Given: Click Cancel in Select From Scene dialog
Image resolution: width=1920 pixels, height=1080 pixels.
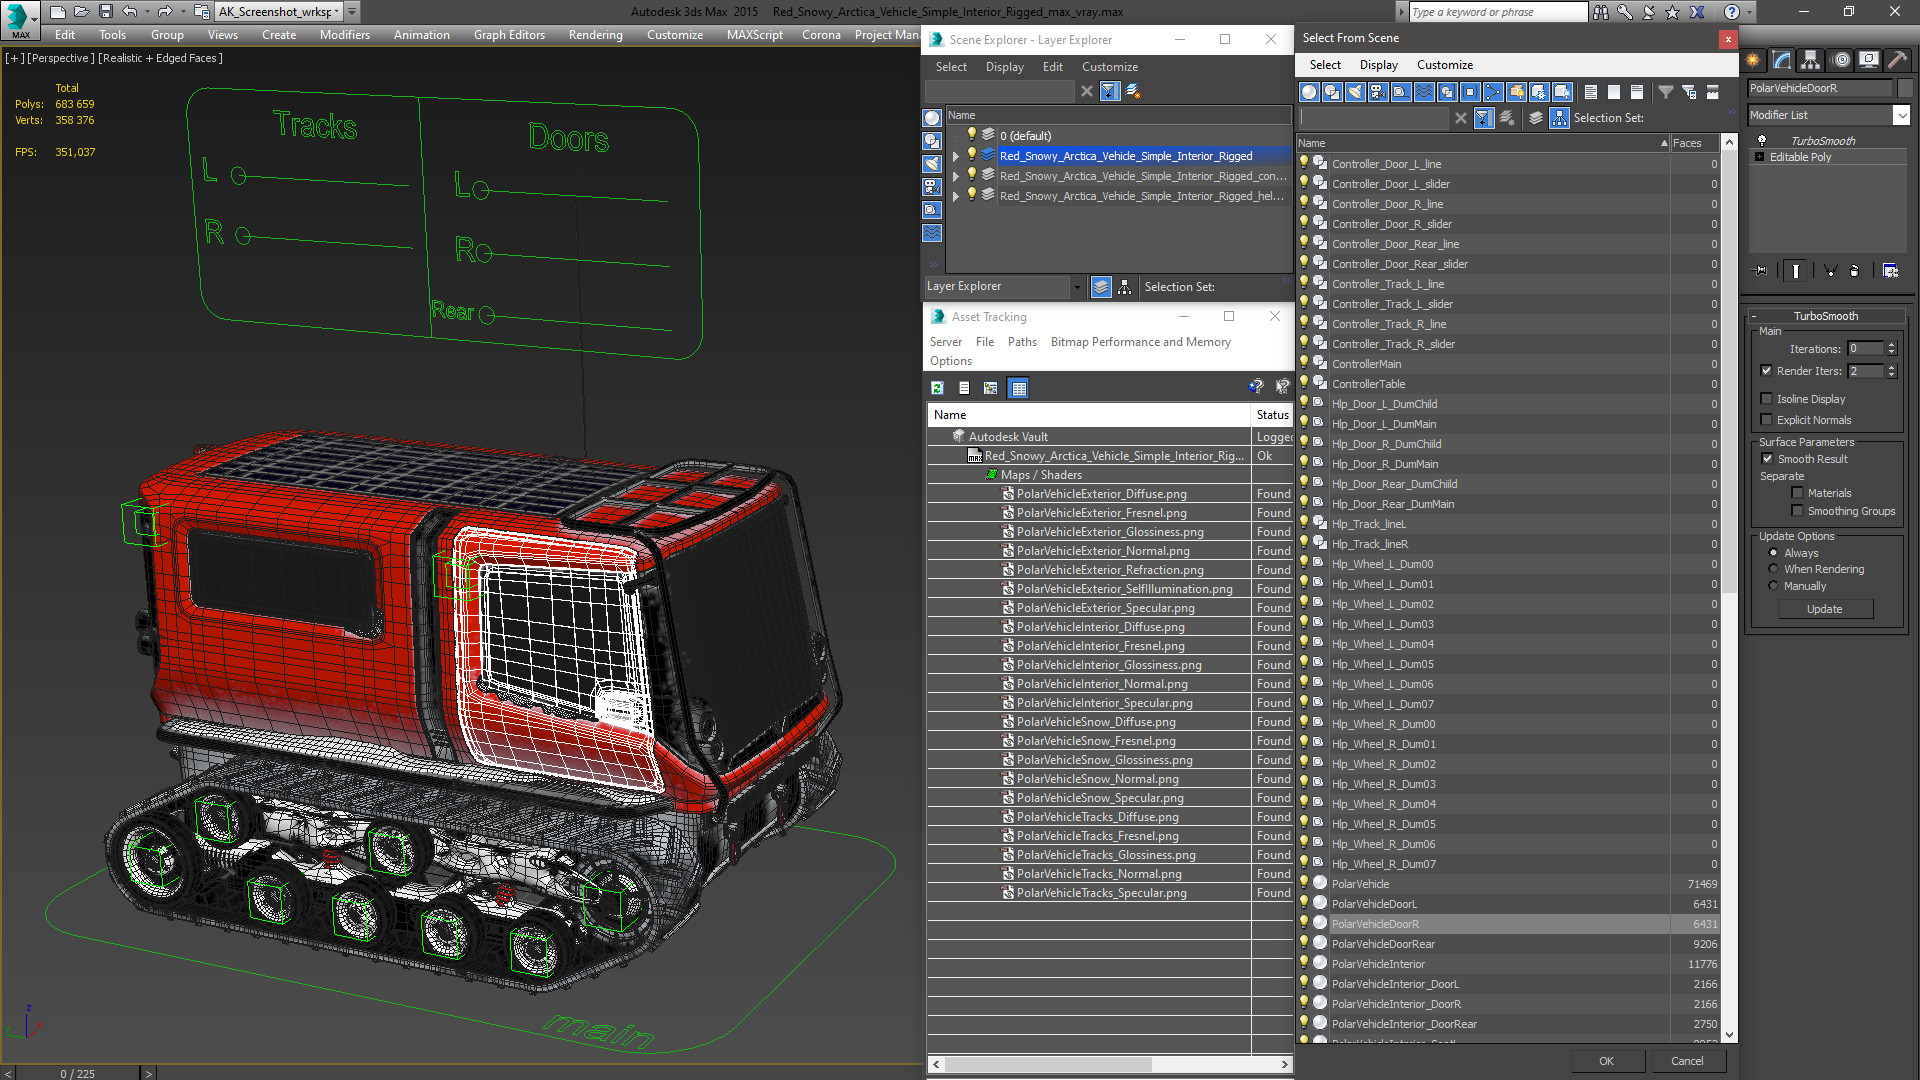Looking at the screenshot, I should 1687,1061.
